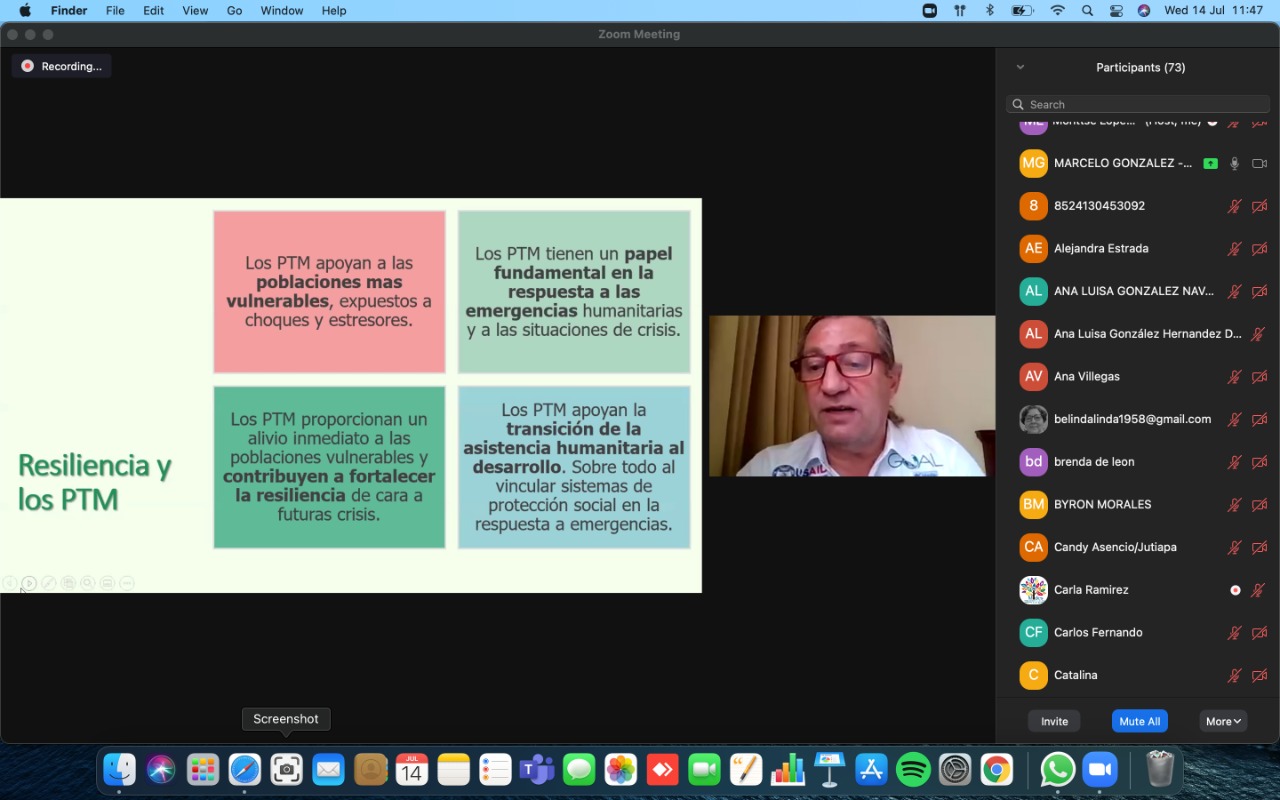Click the screen share icon next to MARCELO GONZALEZ
Image resolution: width=1280 pixels, height=800 pixels.
coord(1210,163)
